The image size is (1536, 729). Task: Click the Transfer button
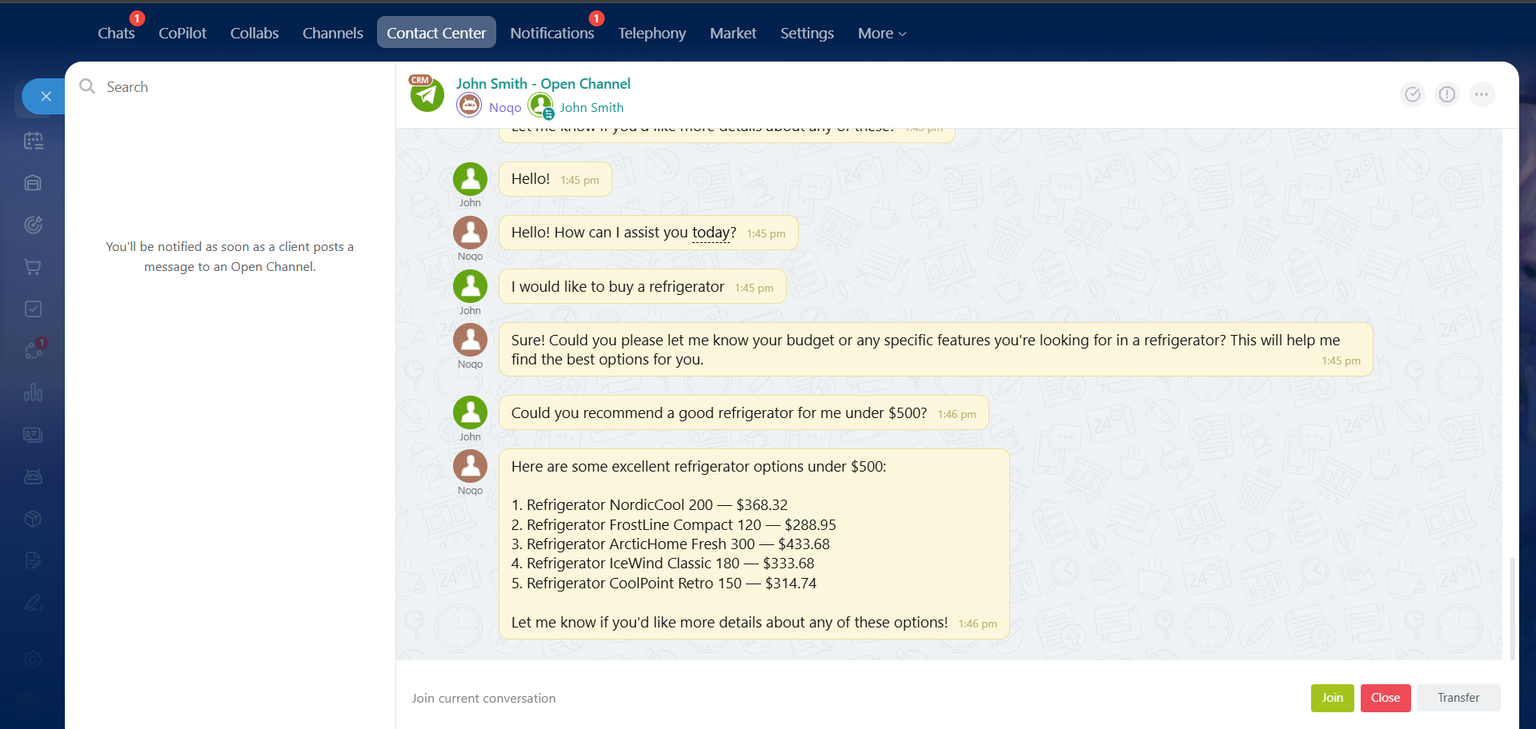pyautogui.click(x=1458, y=698)
